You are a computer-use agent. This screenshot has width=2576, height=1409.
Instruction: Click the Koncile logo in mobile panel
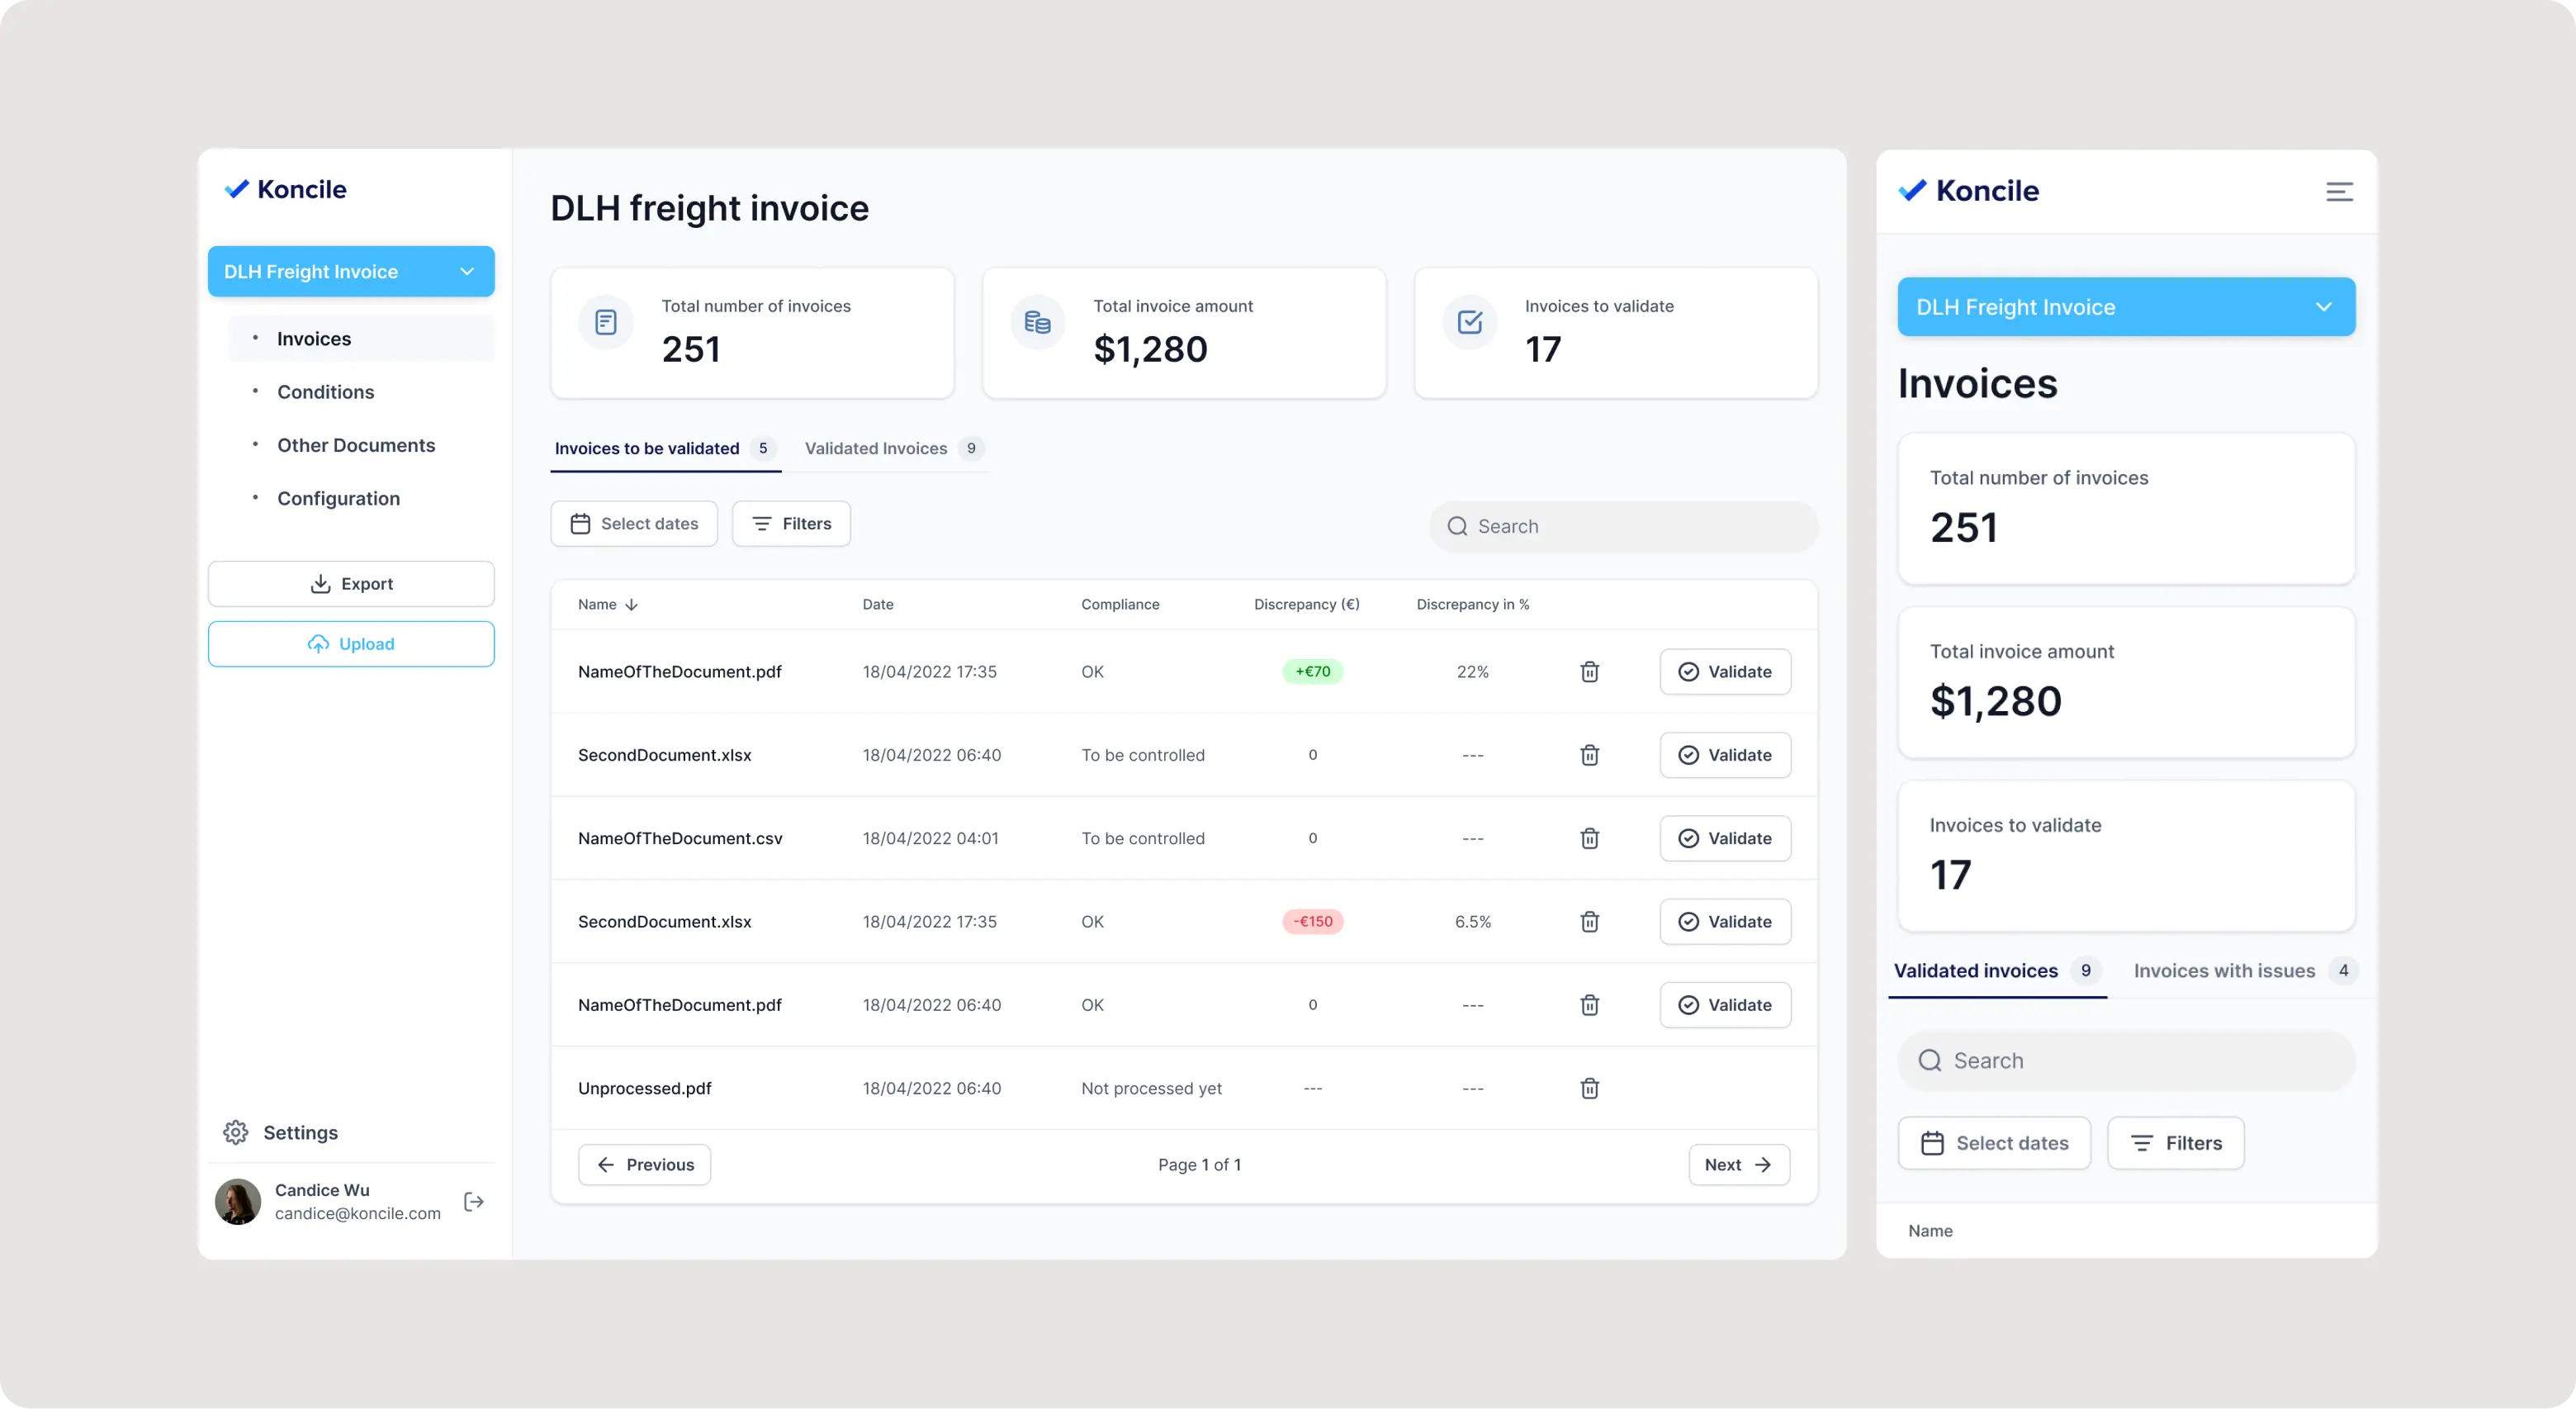(x=1968, y=190)
